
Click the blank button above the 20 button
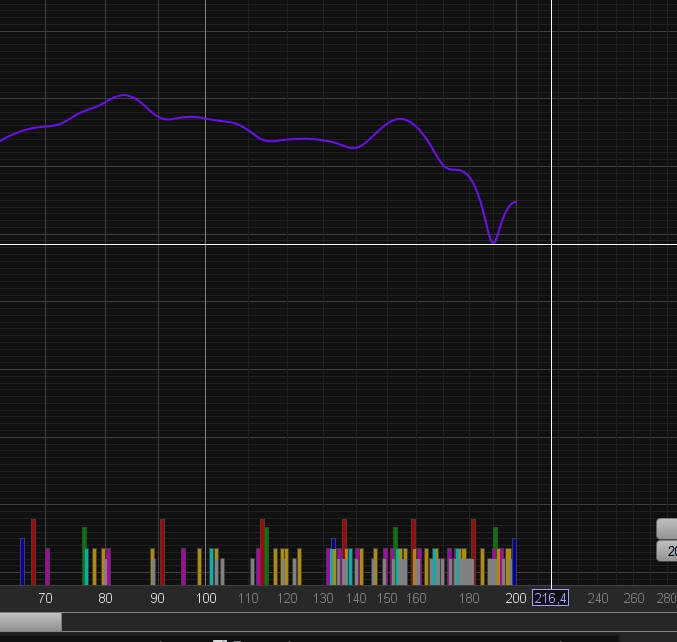668,529
